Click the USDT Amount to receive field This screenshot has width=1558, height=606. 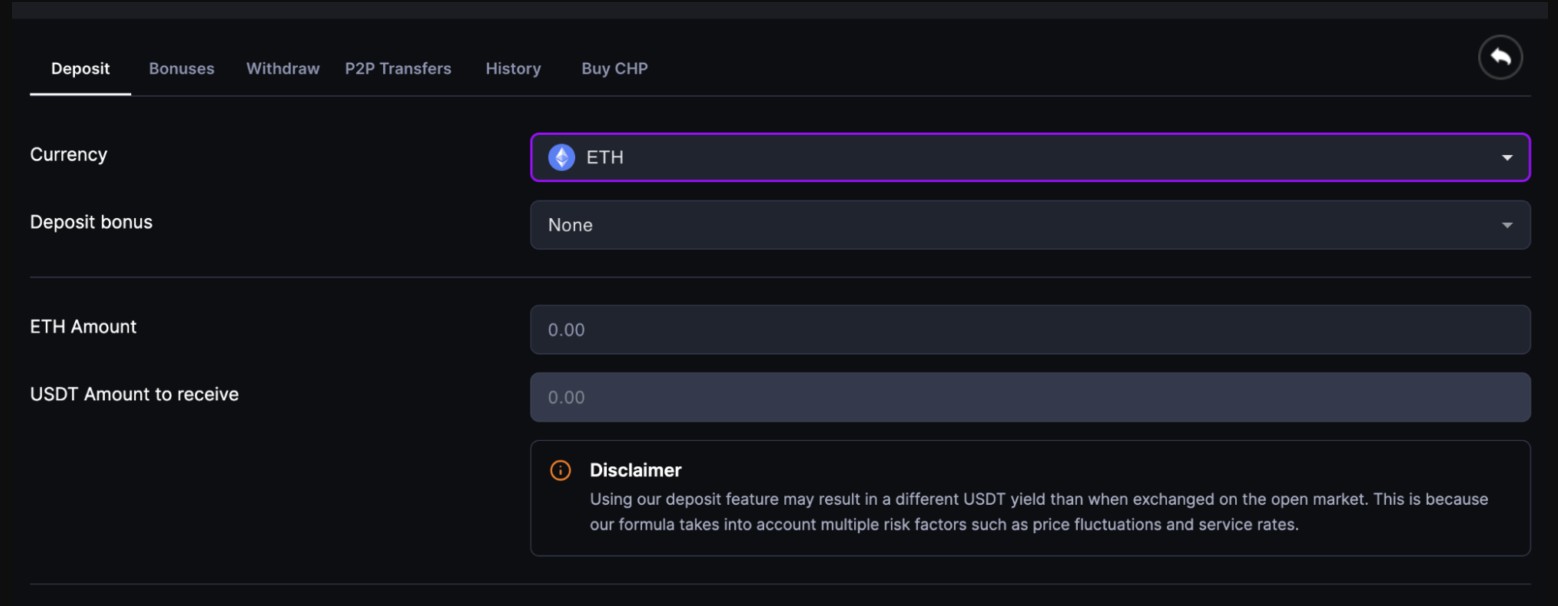[1029, 397]
